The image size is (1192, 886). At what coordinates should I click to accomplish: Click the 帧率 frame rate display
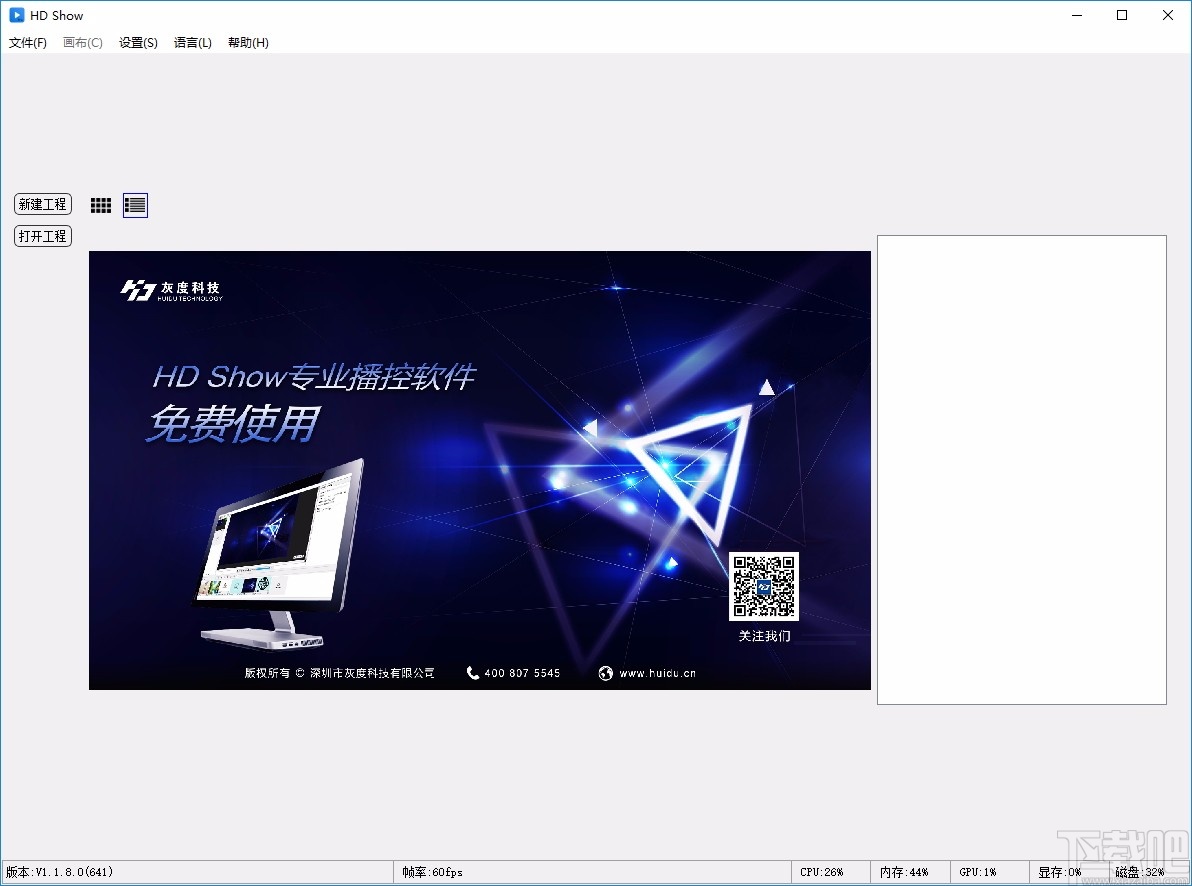click(x=431, y=872)
